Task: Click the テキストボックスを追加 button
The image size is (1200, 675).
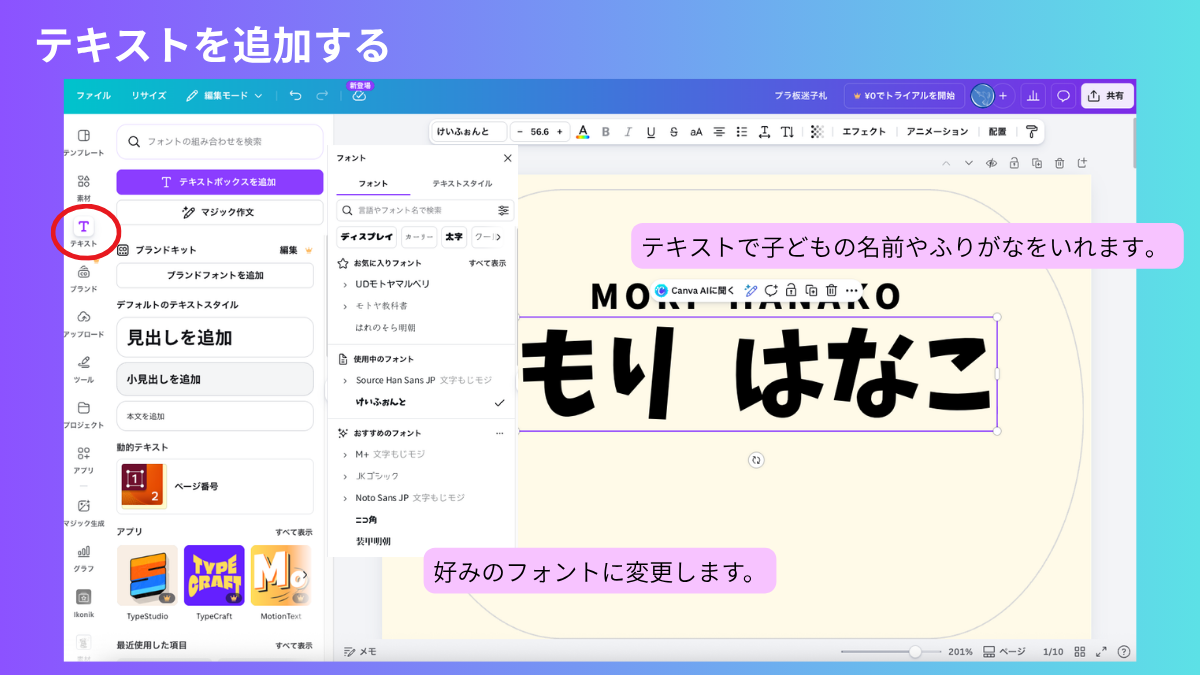Action: 220,182
